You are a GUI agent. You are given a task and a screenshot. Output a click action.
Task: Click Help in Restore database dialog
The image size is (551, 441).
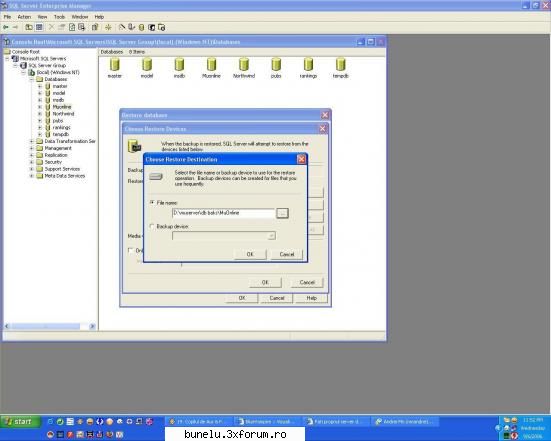[312, 298]
